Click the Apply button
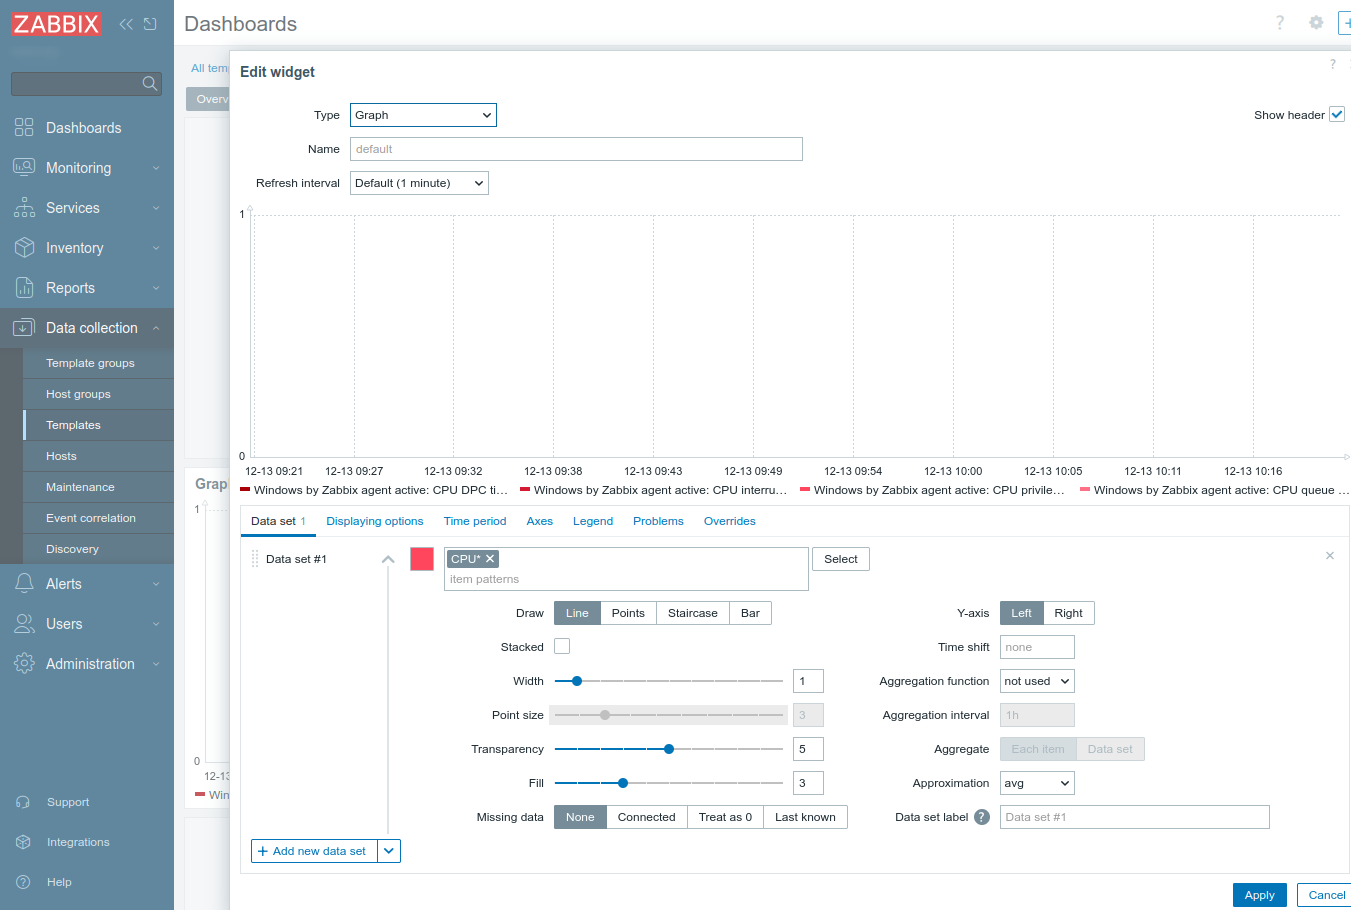1351x910 pixels. (1259, 895)
